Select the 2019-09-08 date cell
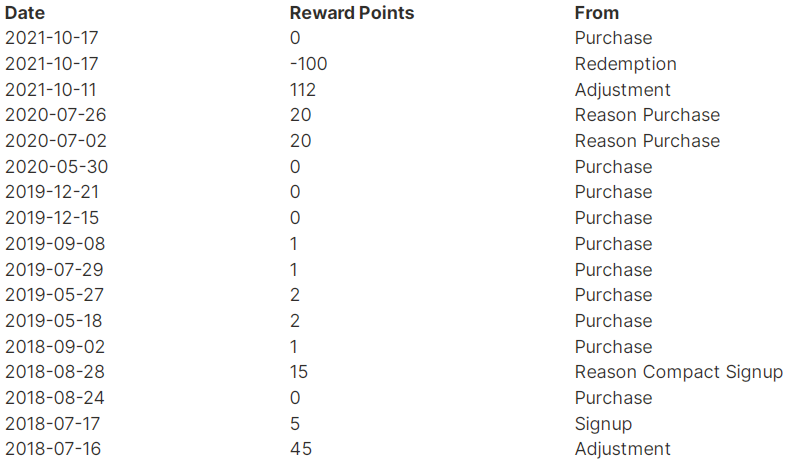Viewport: 796px width, 472px height. click(x=55, y=244)
